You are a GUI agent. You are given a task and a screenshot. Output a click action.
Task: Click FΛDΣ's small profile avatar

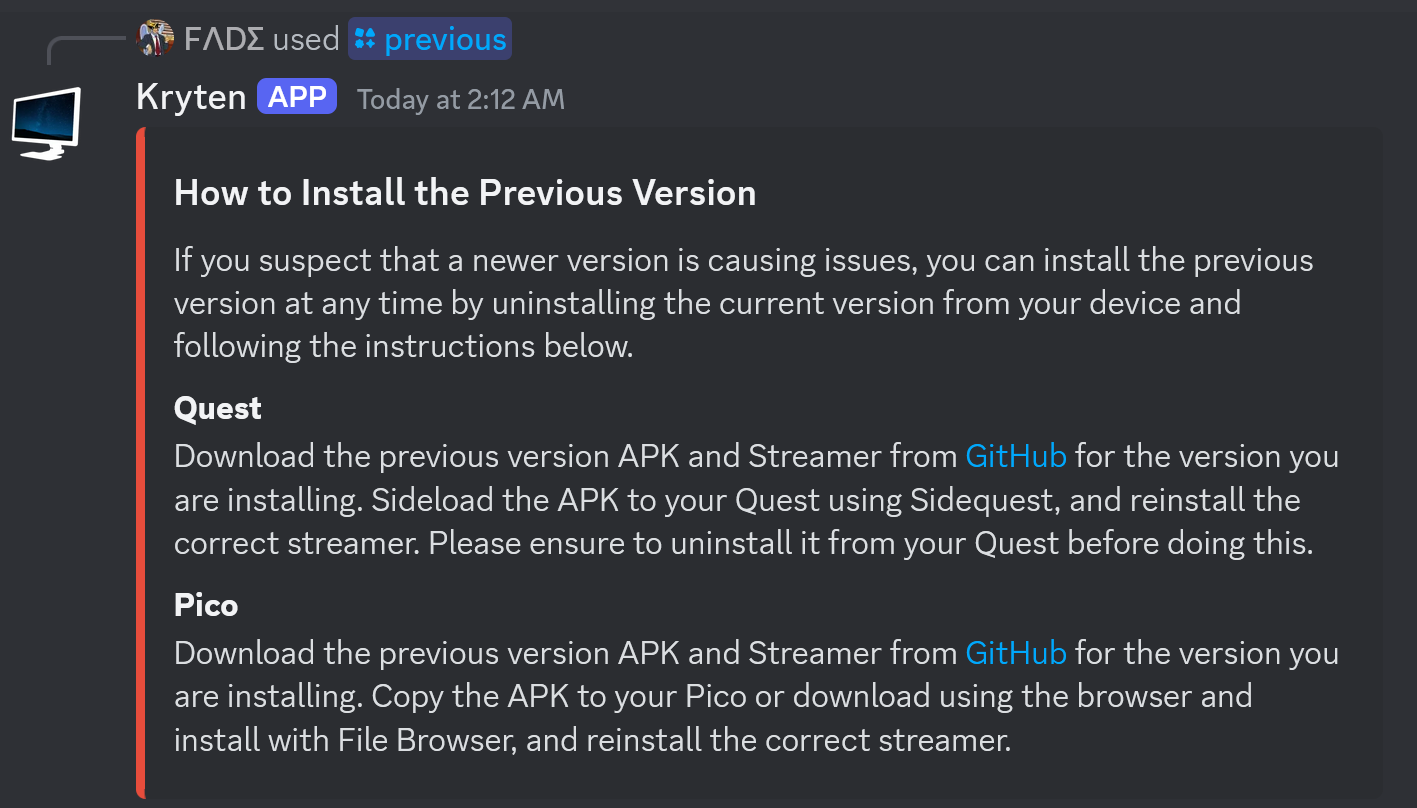156,39
